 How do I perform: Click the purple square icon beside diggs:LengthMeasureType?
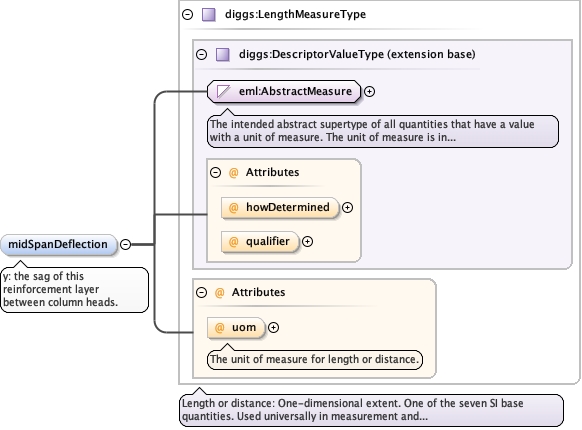(209, 14)
